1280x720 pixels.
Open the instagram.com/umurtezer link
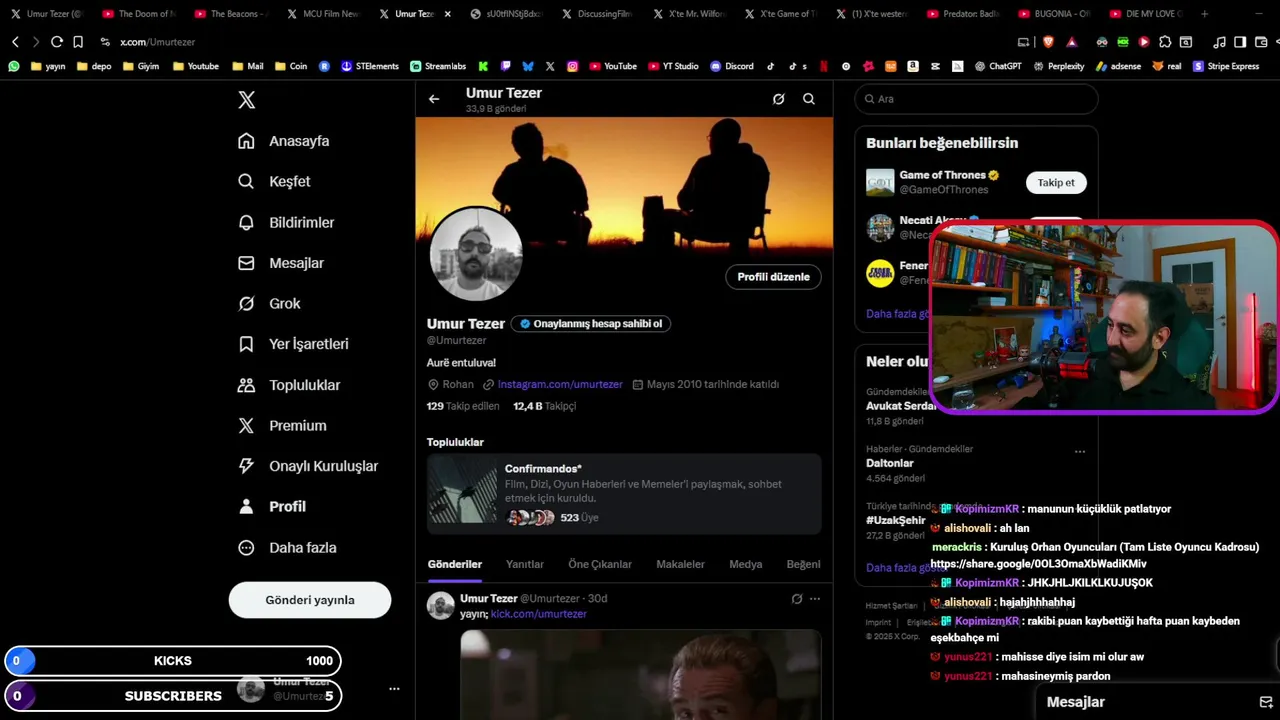pyautogui.click(x=560, y=384)
